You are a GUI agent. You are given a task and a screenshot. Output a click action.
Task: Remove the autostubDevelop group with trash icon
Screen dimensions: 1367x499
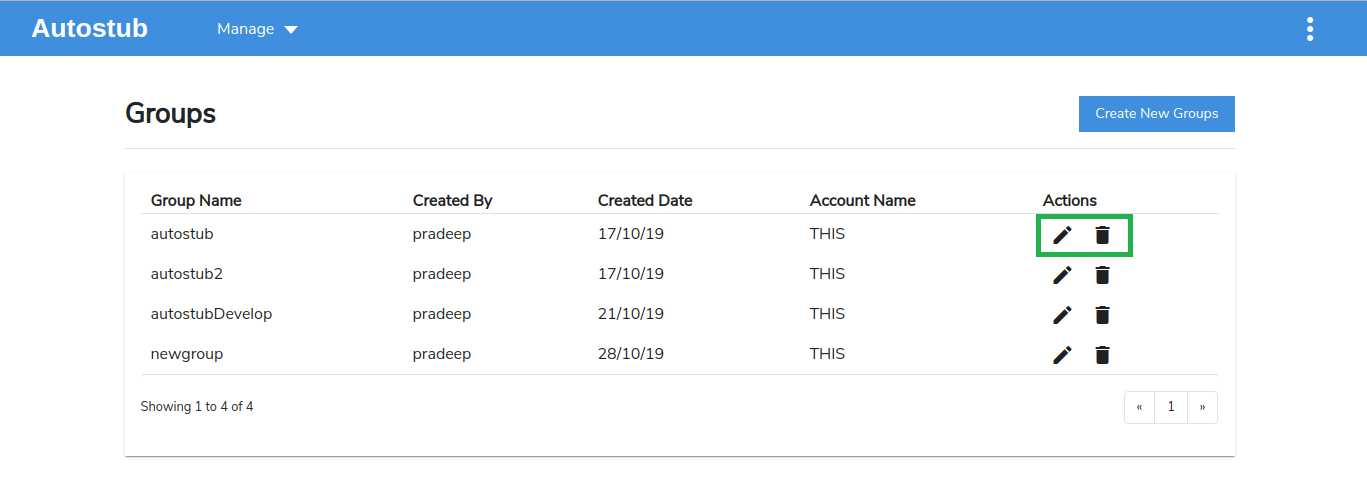click(1102, 315)
